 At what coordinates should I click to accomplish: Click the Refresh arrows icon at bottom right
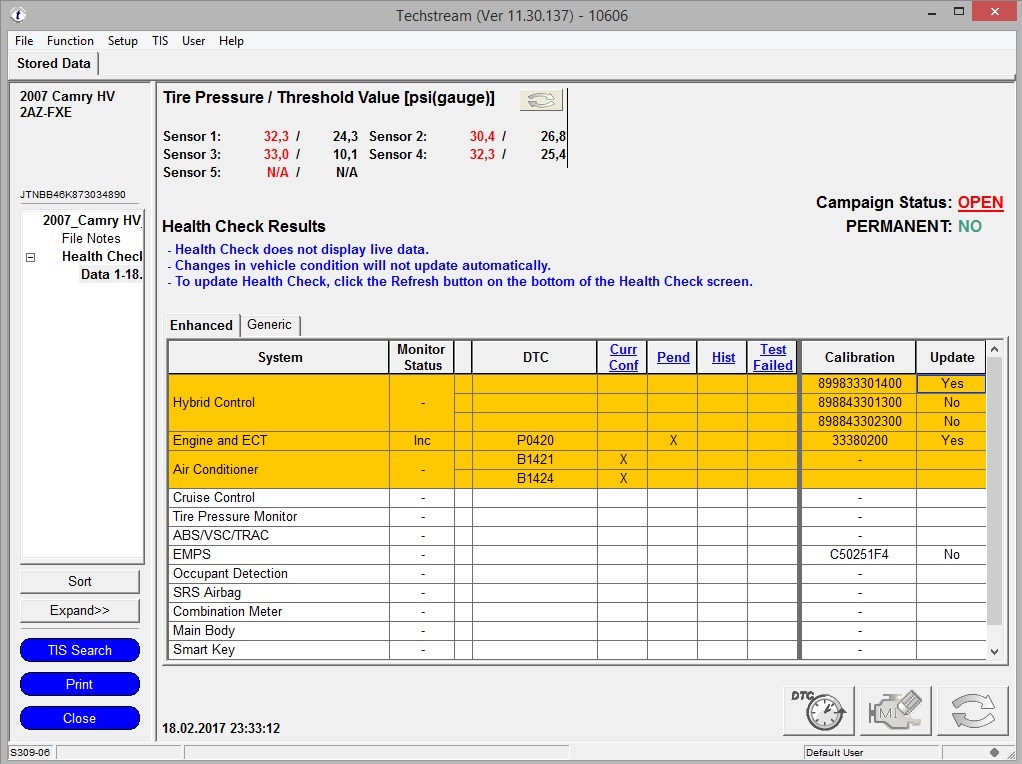pyautogui.click(x=973, y=711)
